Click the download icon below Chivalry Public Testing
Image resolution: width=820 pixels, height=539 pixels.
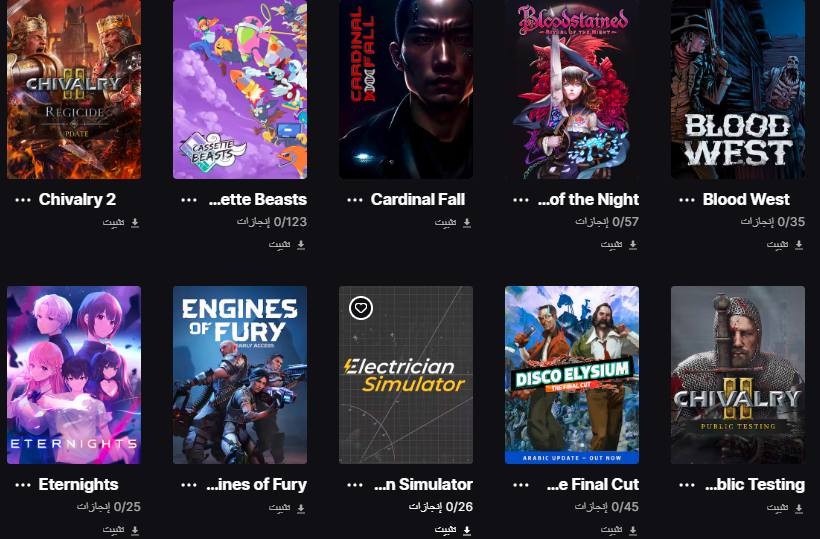click(799, 508)
